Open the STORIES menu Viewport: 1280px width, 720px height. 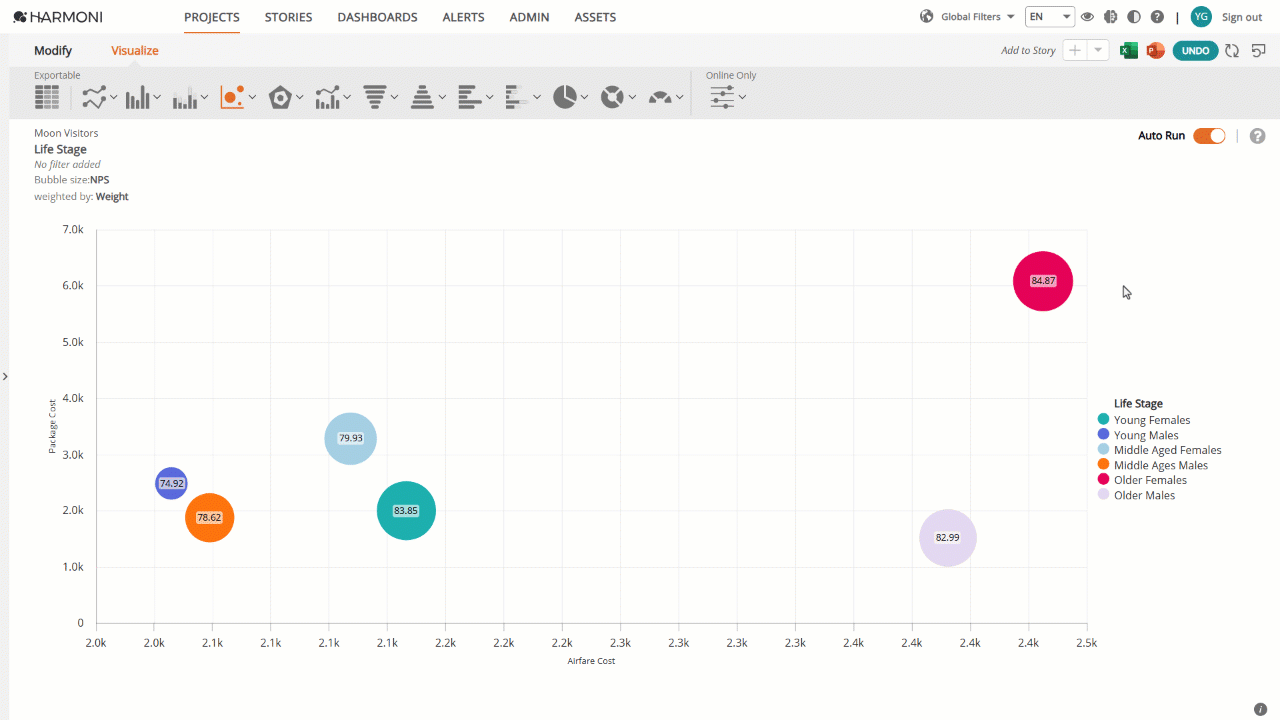[x=288, y=17]
